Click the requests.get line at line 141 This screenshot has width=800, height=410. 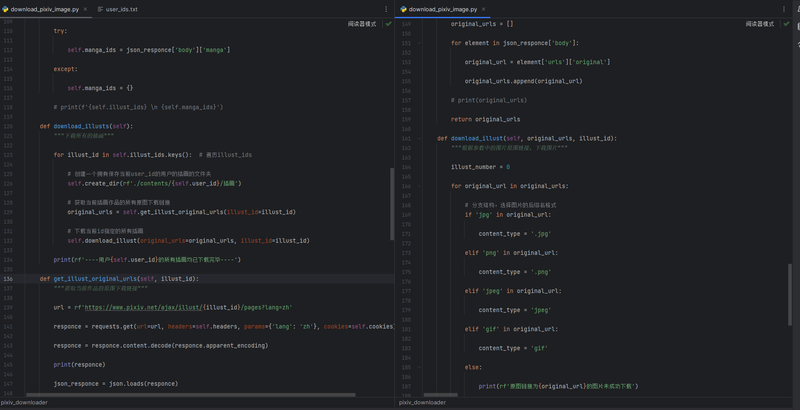[224, 326]
